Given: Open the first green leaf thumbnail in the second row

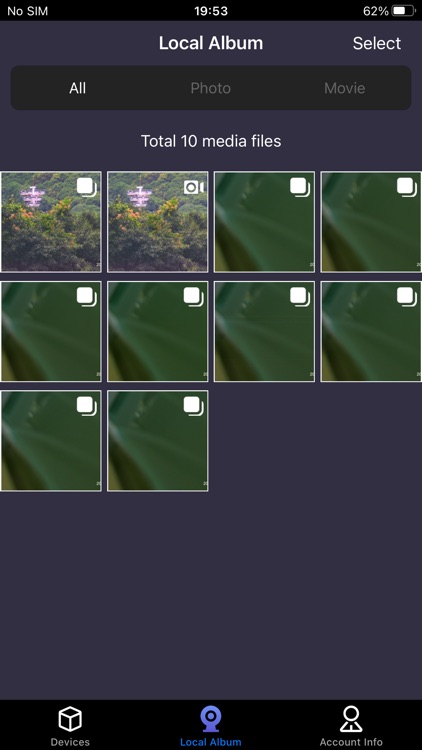Looking at the screenshot, I should click(51, 331).
